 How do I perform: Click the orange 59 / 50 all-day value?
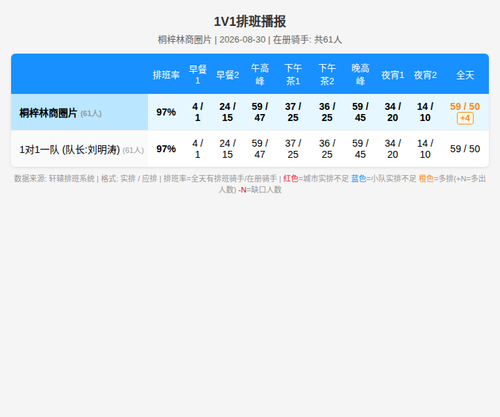pyautogui.click(x=465, y=107)
